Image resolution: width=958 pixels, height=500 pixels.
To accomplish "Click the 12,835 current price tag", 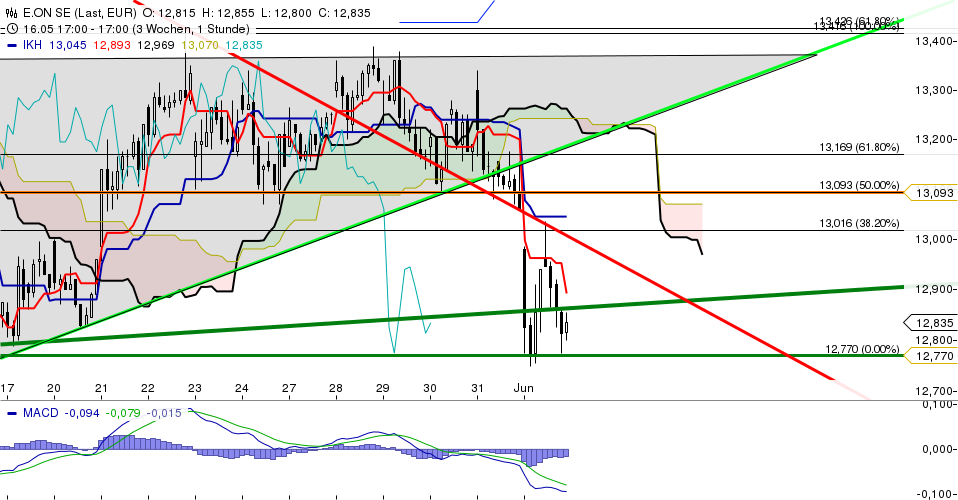I will click(x=931, y=323).
